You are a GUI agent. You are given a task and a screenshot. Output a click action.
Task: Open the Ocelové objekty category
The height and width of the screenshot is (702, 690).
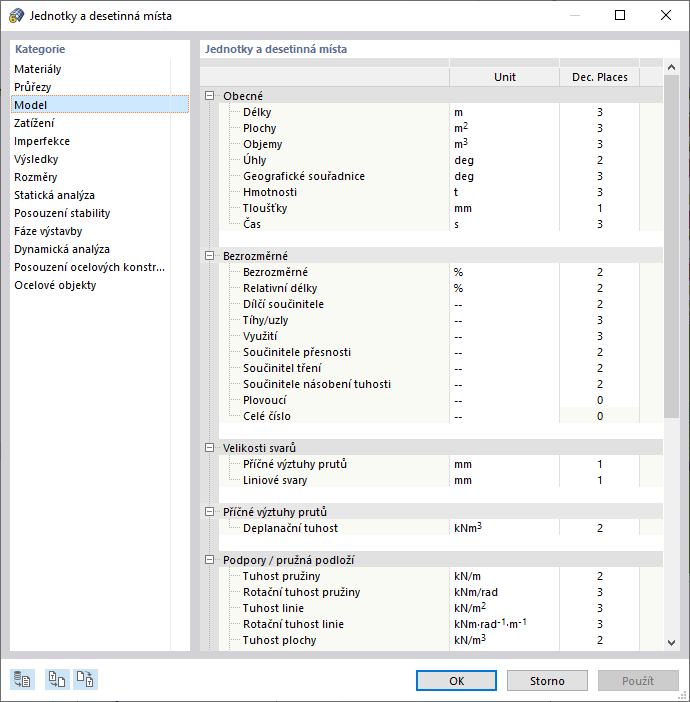pyautogui.click(x=99, y=285)
